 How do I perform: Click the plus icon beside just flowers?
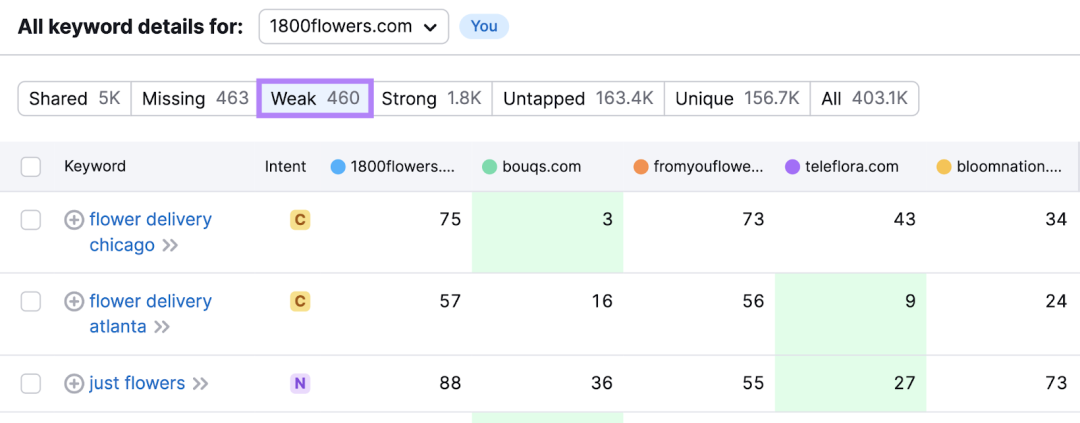coord(73,383)
